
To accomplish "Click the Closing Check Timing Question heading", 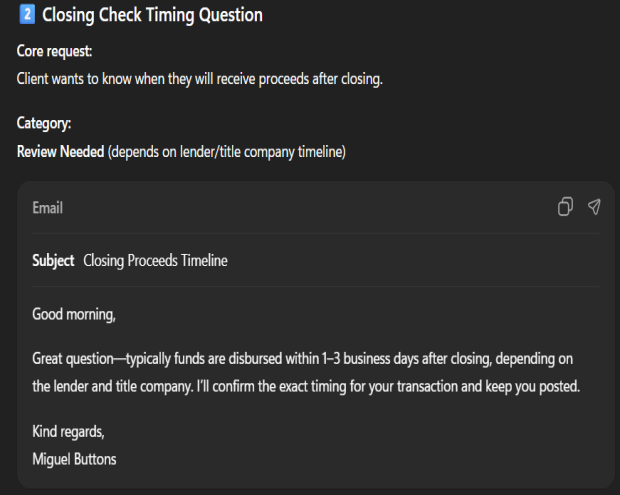I will tap(152, 15).
